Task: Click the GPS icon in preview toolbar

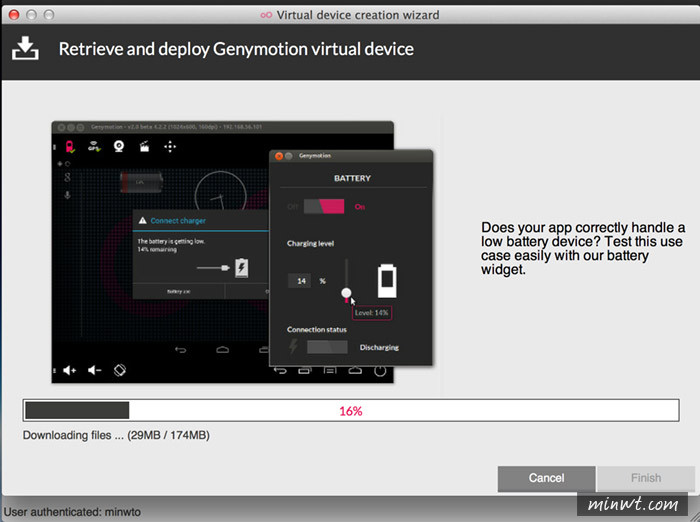Action: pos(94,146)
